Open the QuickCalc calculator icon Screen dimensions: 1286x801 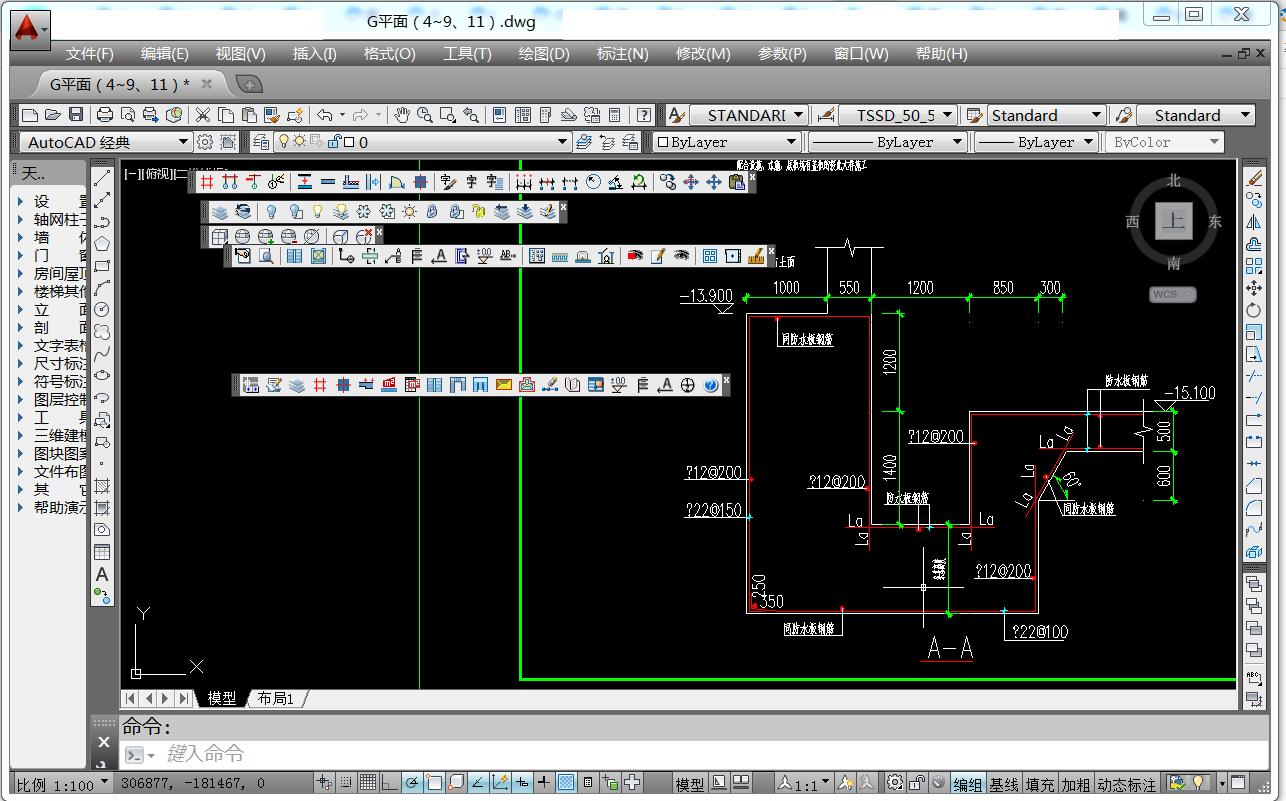(x=615, y=115)
